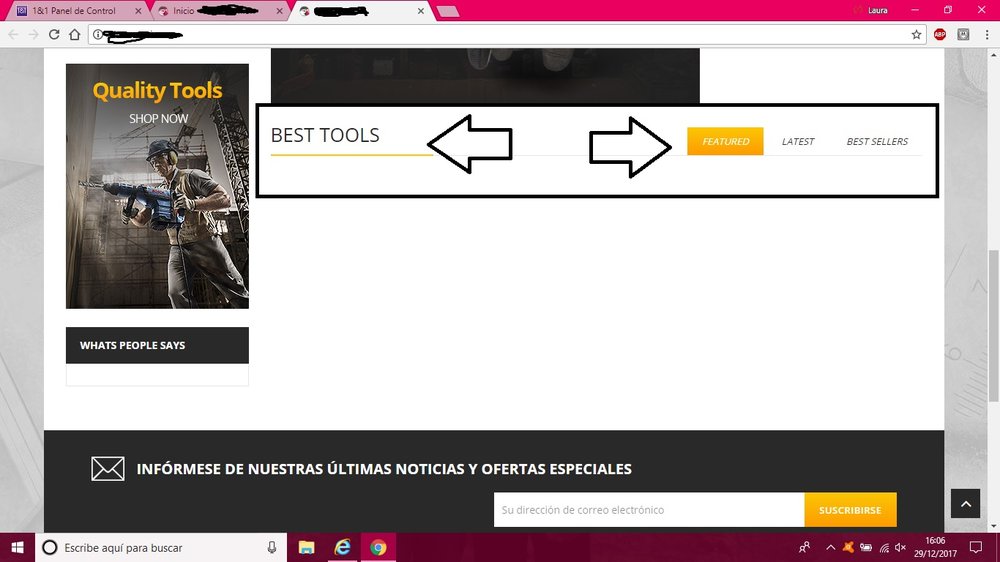Select the LATEST product tab
Screen dimensions: 1000x562
pyautogui.click(x=798, y=142)
